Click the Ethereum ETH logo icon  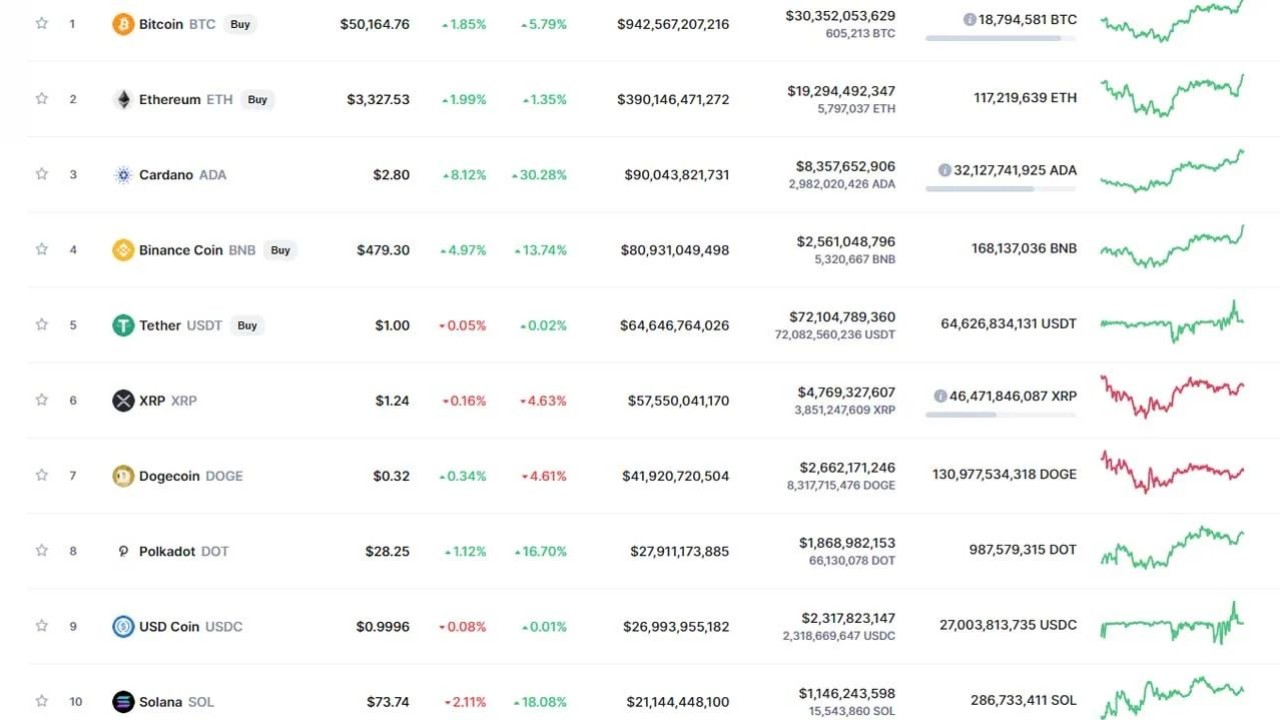click(x=122, y=98)
